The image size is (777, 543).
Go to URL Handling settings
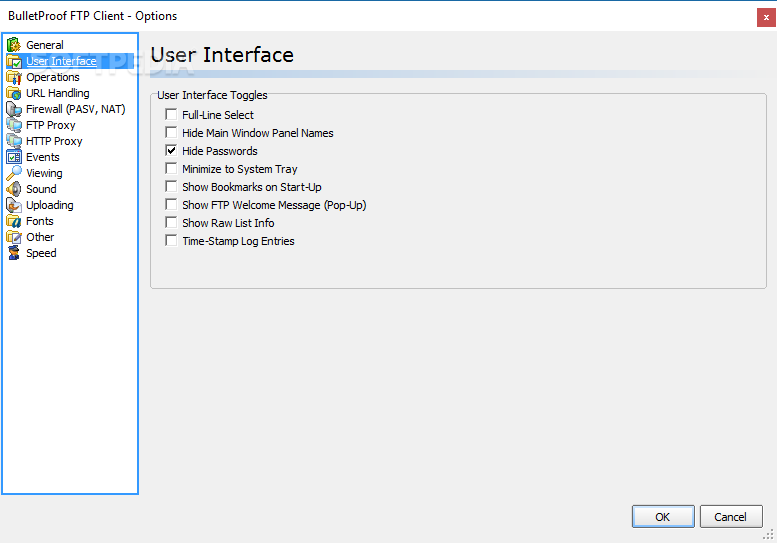pyautogui.click(x=57, y=93)
